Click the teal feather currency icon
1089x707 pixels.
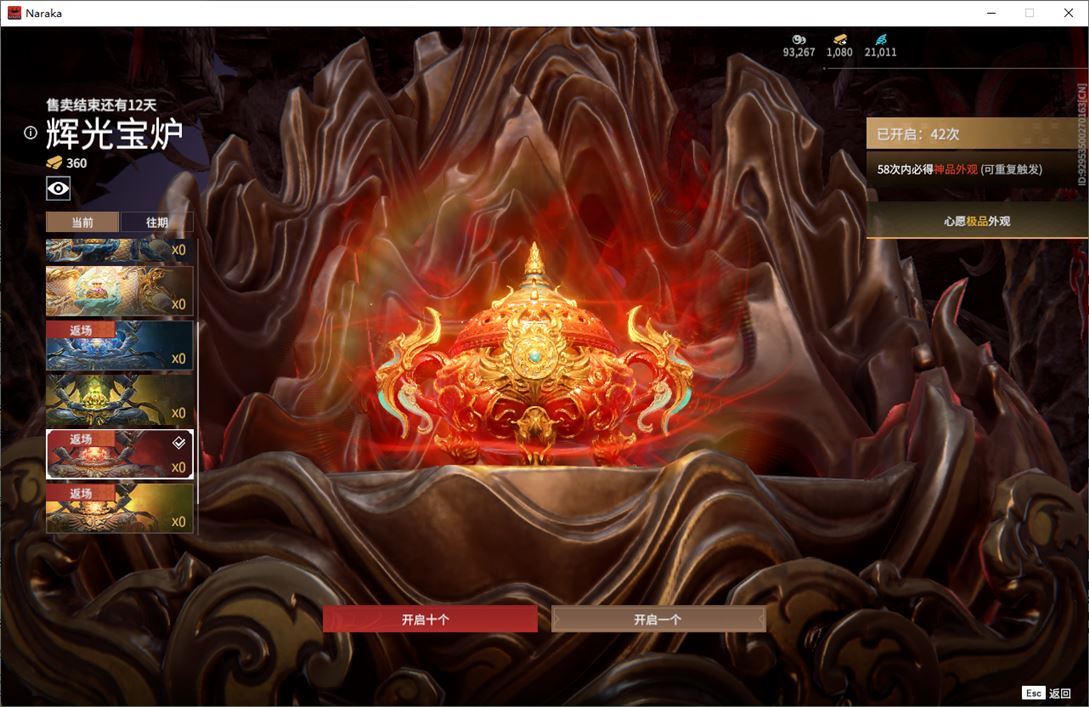(x=881, y=40)
